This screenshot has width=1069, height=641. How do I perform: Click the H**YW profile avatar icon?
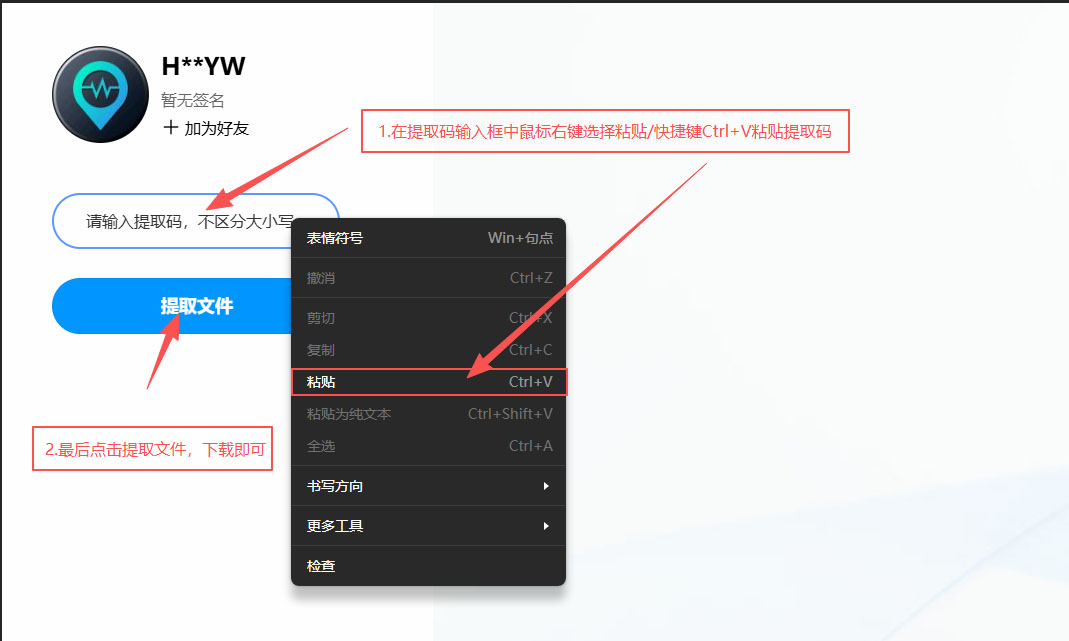[x=100, y=93]
